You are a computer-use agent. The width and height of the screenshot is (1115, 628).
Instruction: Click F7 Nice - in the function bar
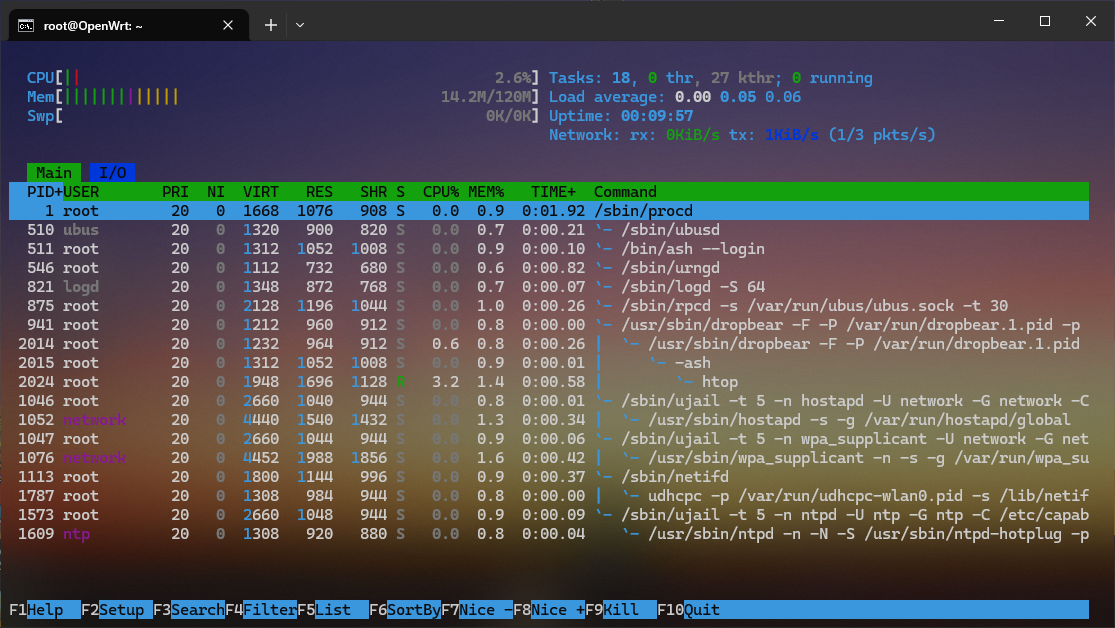(x=476, y=610)
